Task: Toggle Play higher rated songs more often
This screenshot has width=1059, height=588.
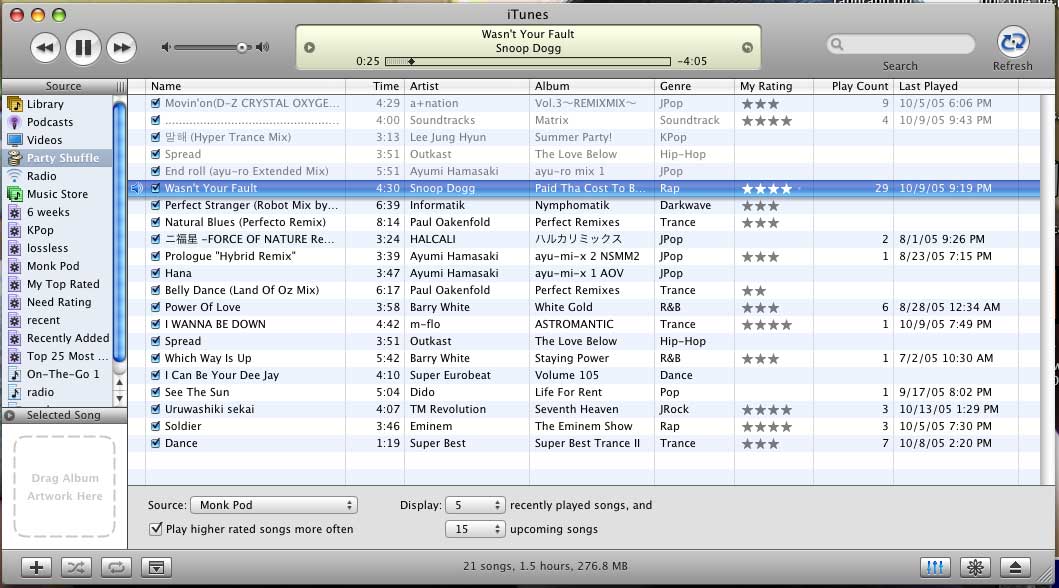Action: pos(156,529)
